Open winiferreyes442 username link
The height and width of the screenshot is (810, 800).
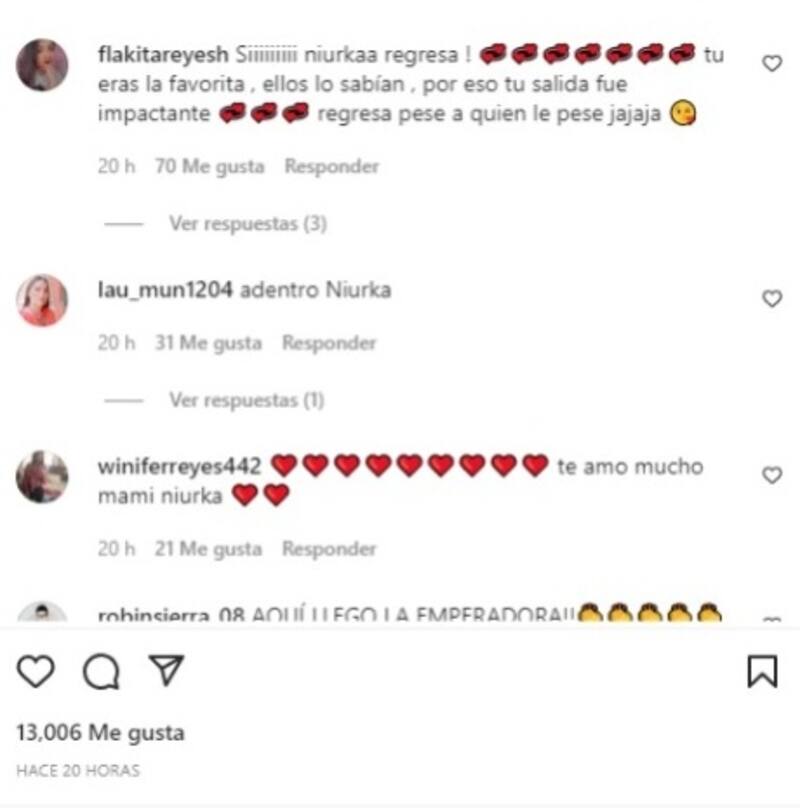click(x=179, y=466)
